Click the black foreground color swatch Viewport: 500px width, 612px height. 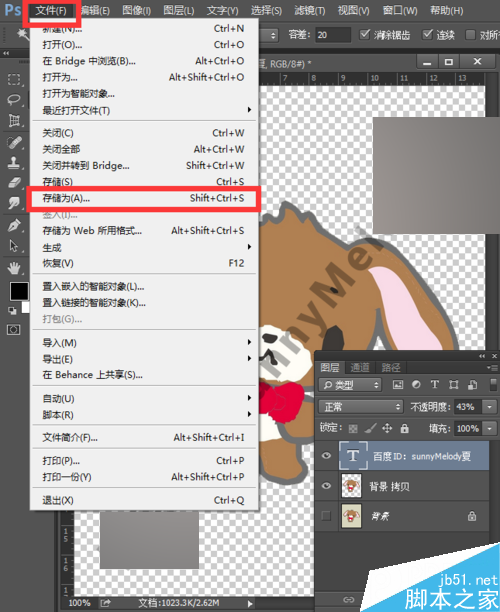[x=19, y=291]
